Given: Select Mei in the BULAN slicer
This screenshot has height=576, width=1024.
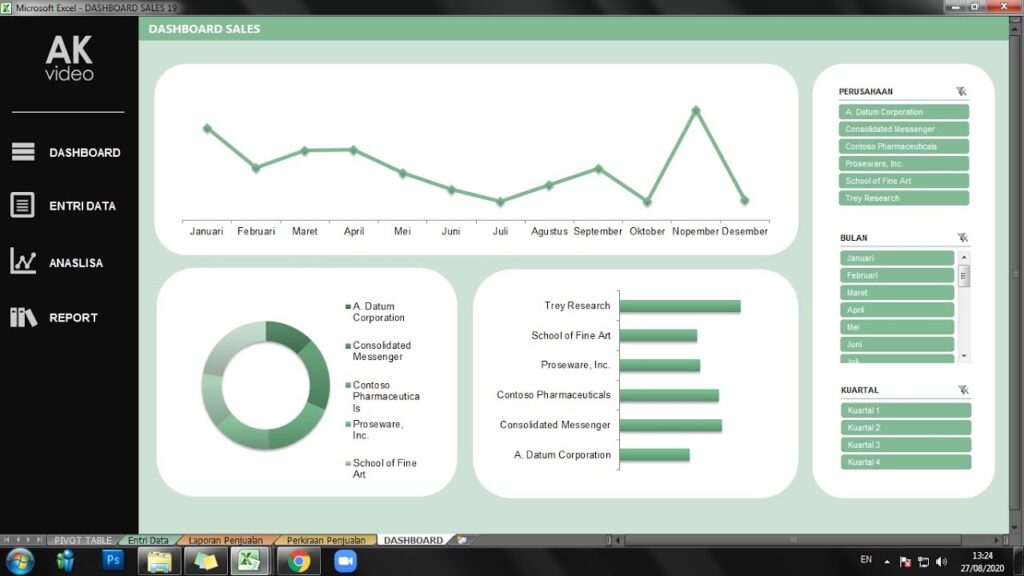Looking at the screenshot, I should 897,327.
